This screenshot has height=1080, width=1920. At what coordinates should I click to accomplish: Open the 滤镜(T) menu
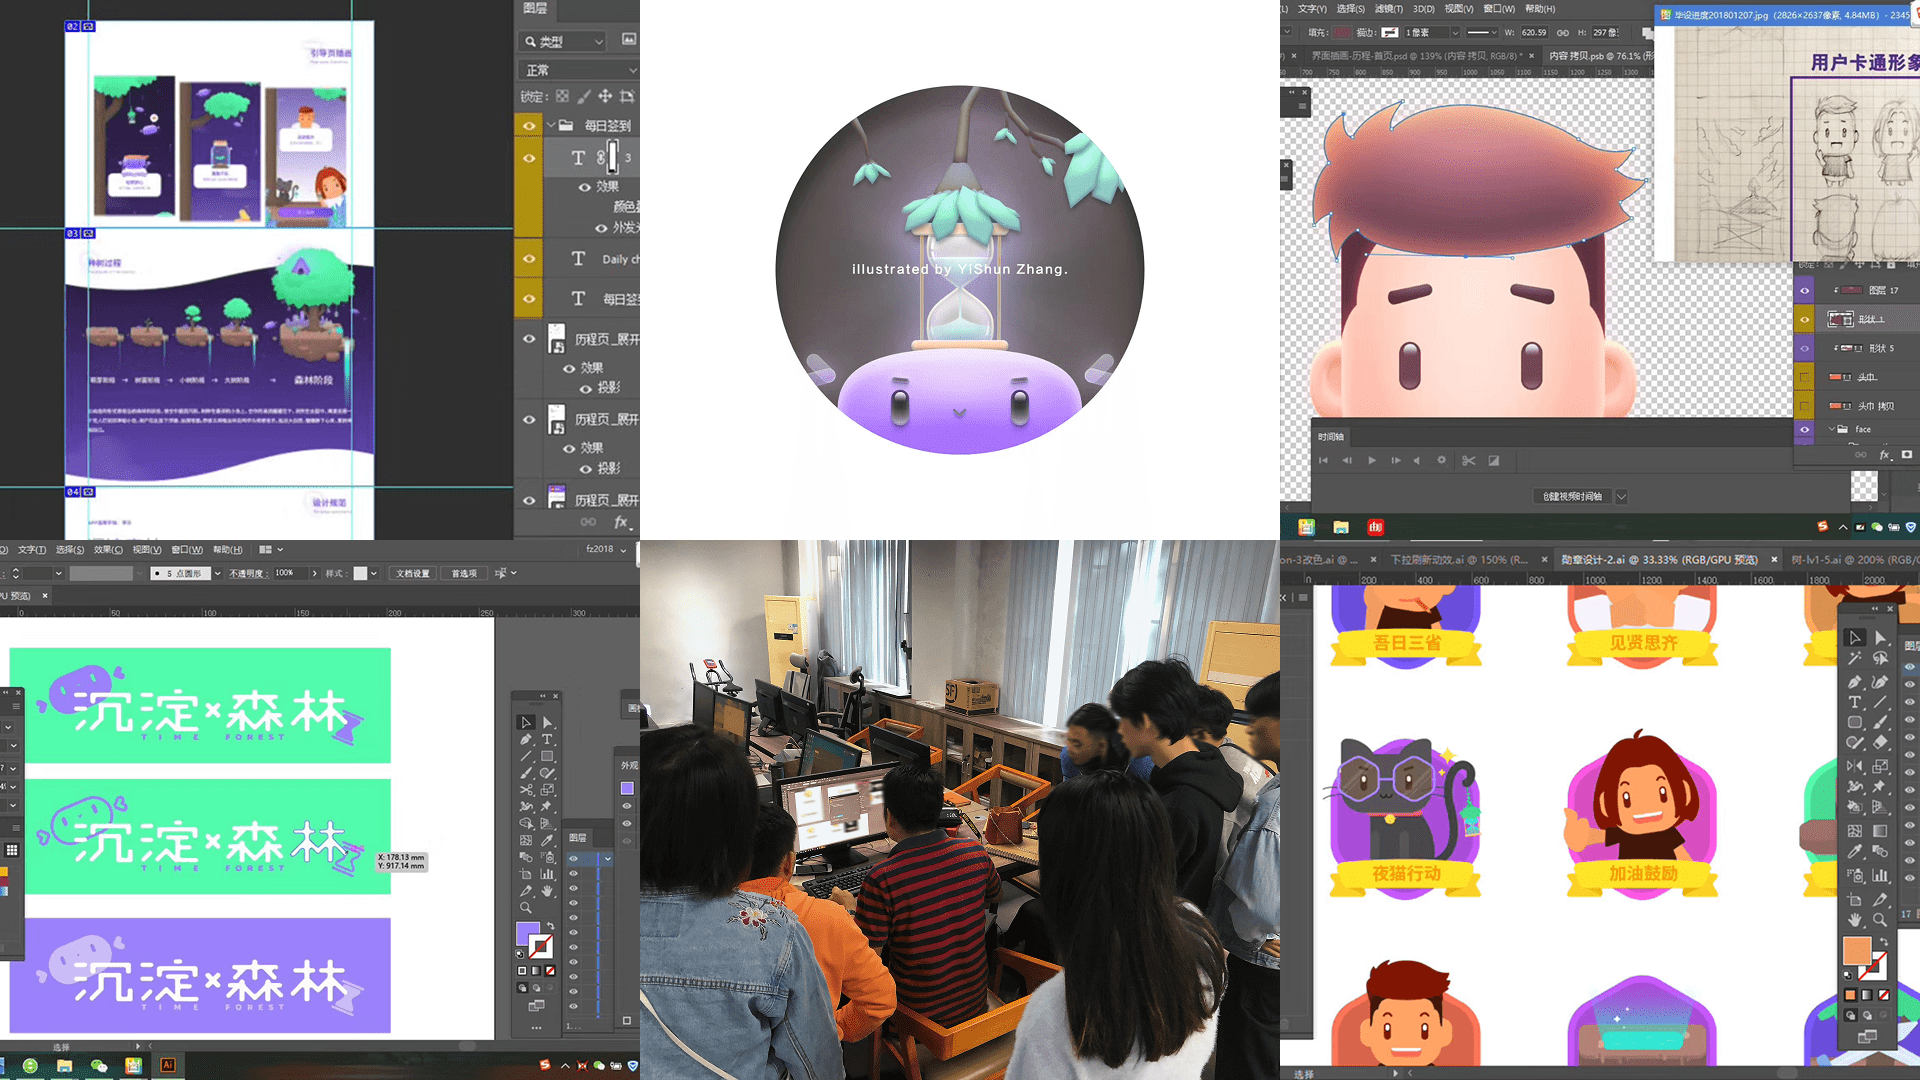click(1388, 9)
